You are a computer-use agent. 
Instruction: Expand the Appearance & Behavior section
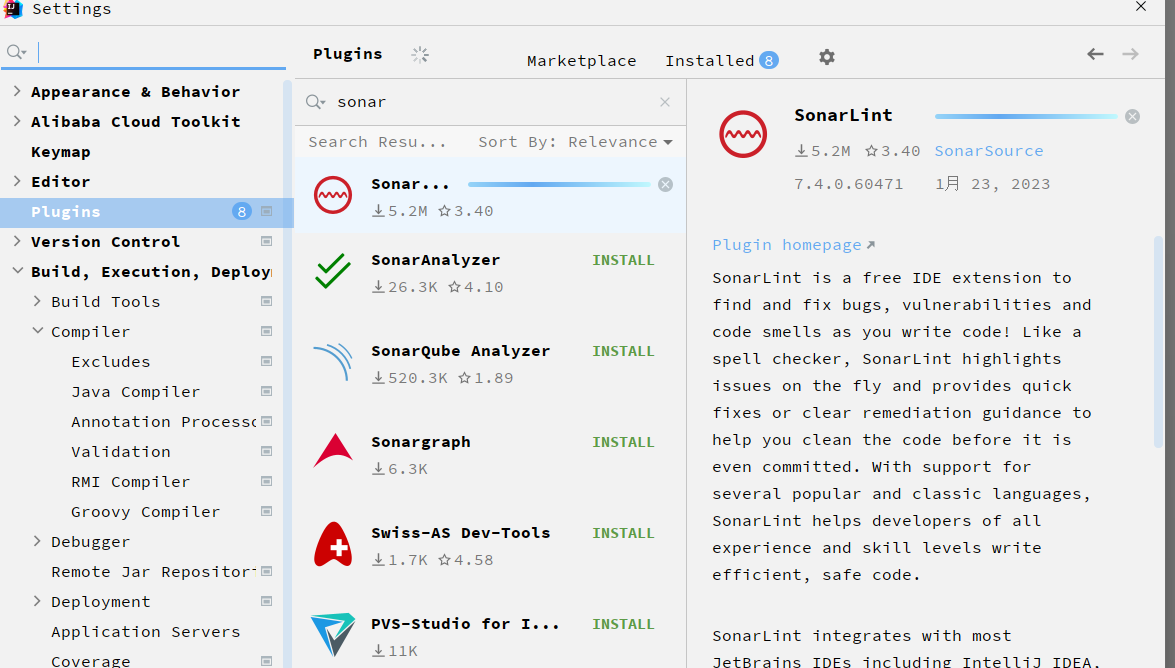16,91
